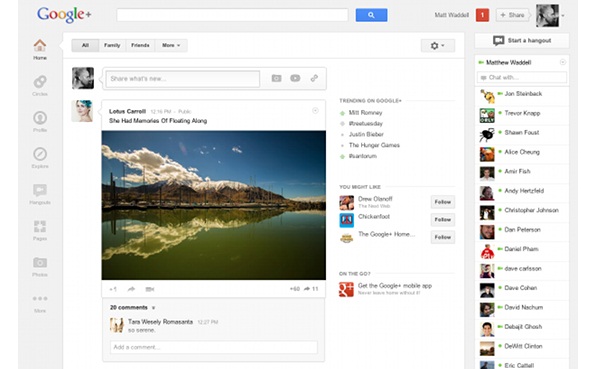This screenshot has width=600, height=369.
Task: Open trending topic #freetuesday
Action: coord(366,123)
